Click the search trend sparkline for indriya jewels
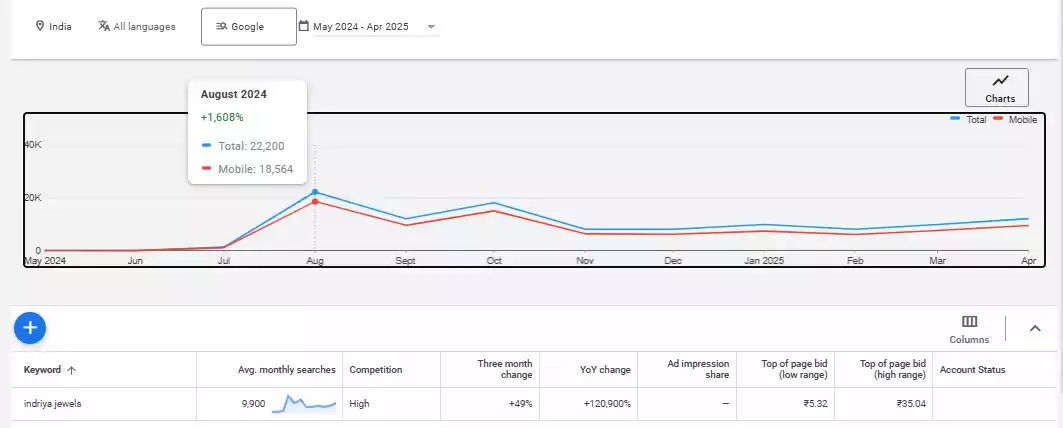This screenshot has height=428, width=1063. click(304, 403)
